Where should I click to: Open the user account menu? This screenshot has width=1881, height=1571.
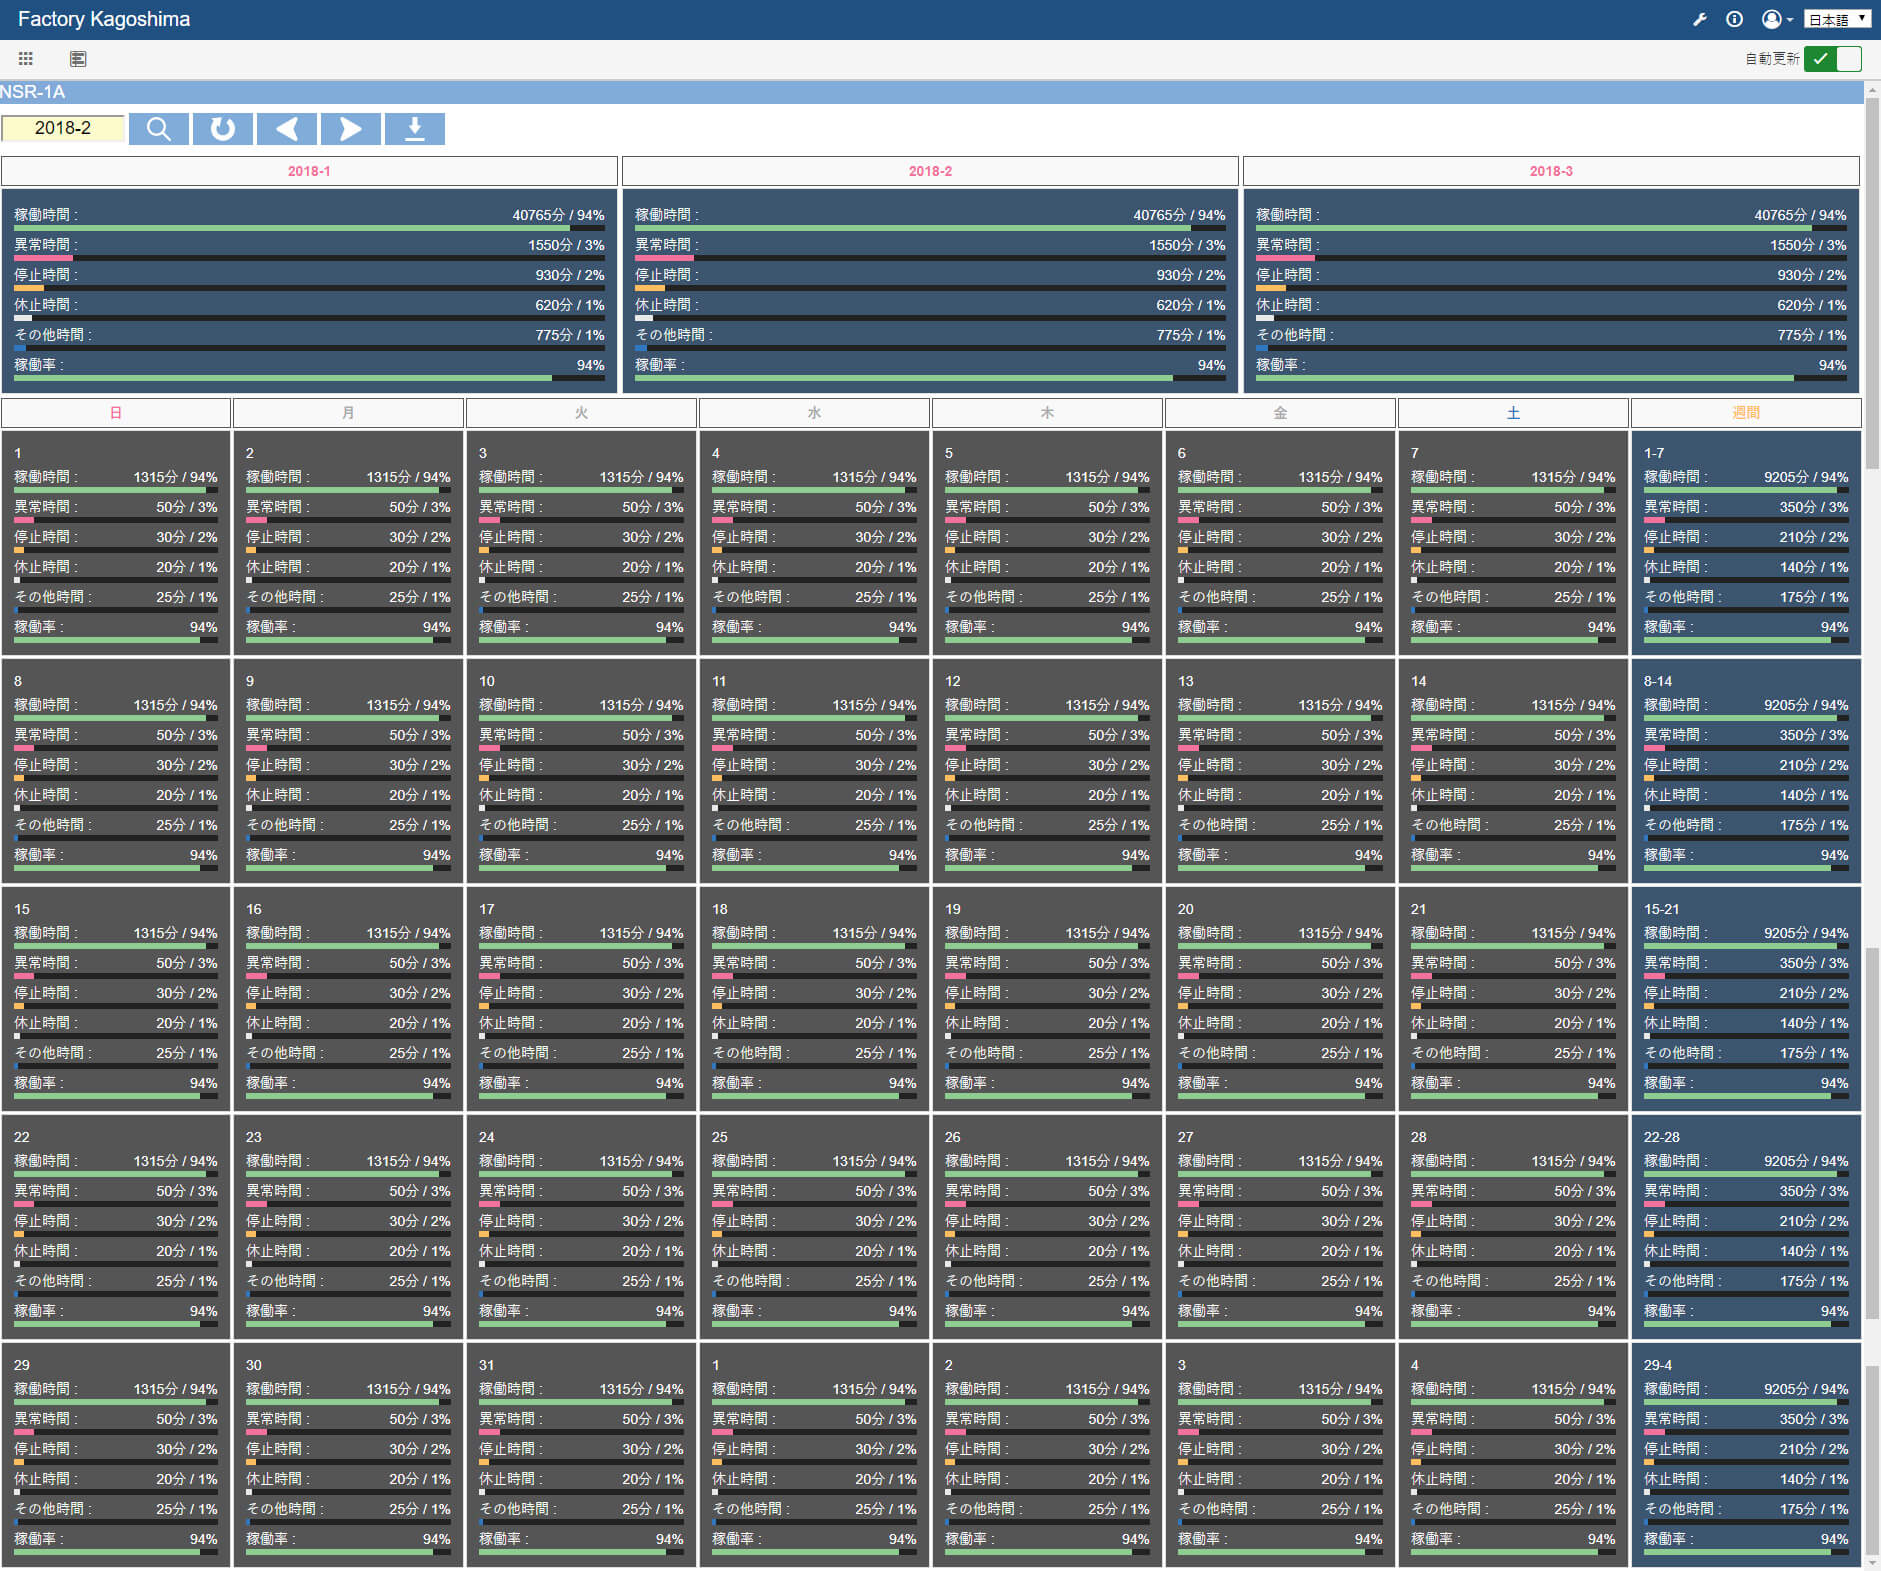click(1777, 19)
